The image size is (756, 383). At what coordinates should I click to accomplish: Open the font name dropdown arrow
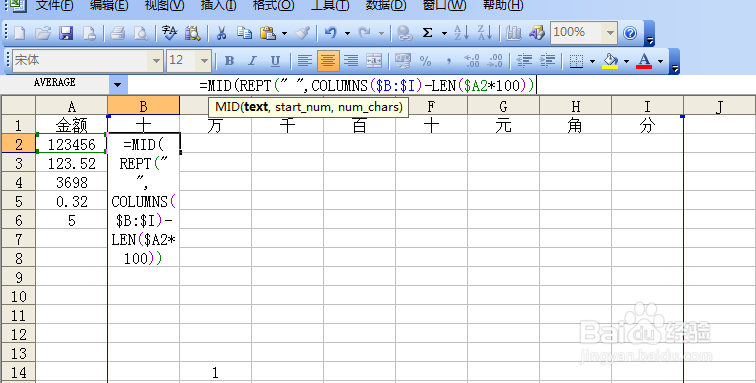(156, 61)
